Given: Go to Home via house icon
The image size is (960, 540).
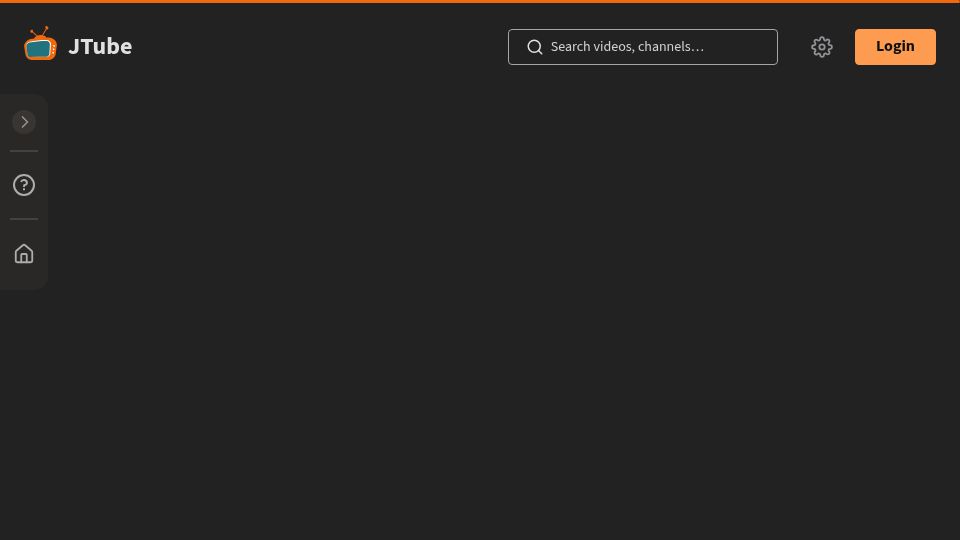Looking at the screenshot, I should pyautogui.click(x=24, y=253).
